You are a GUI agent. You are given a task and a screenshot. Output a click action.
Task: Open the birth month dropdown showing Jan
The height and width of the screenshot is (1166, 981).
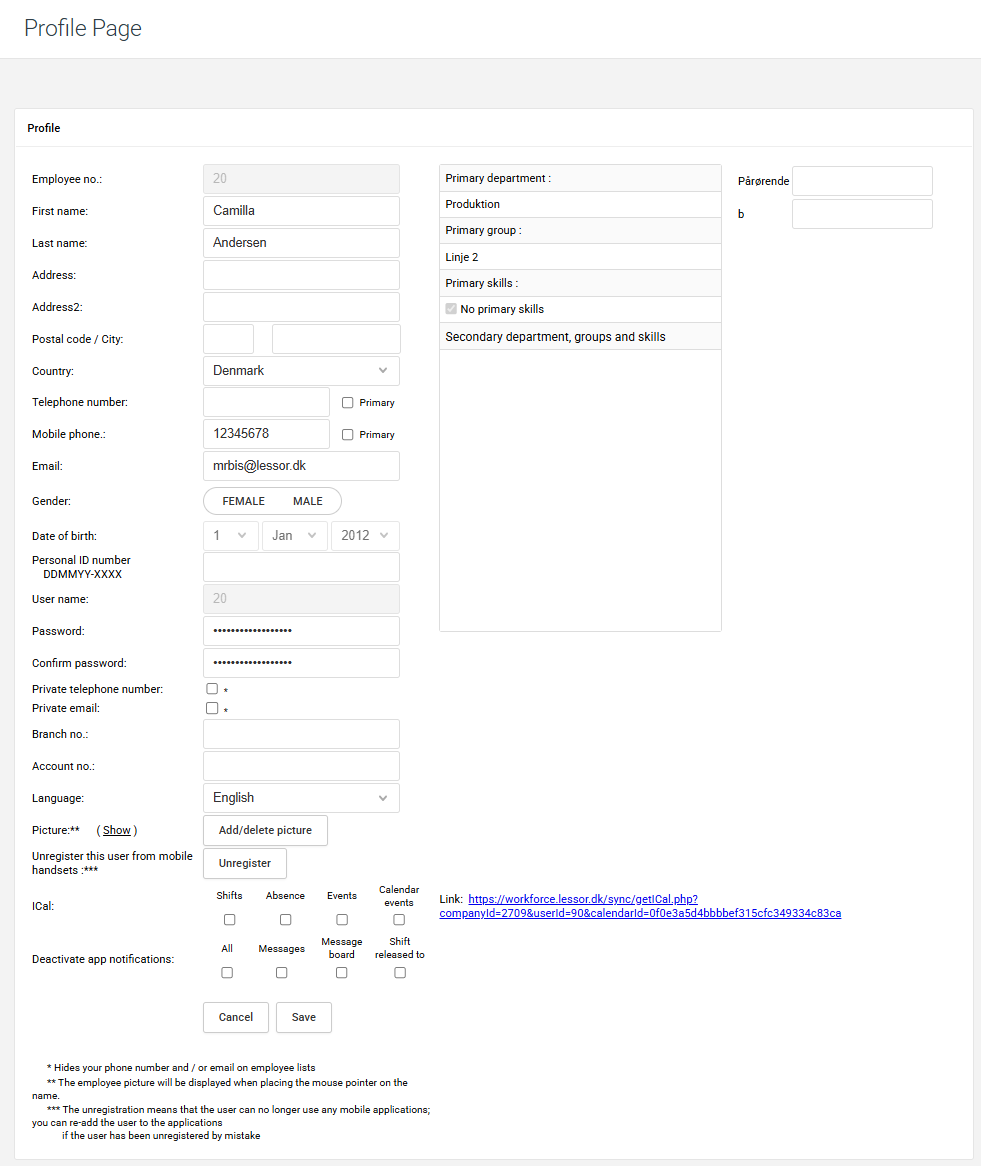pos(295,535)
